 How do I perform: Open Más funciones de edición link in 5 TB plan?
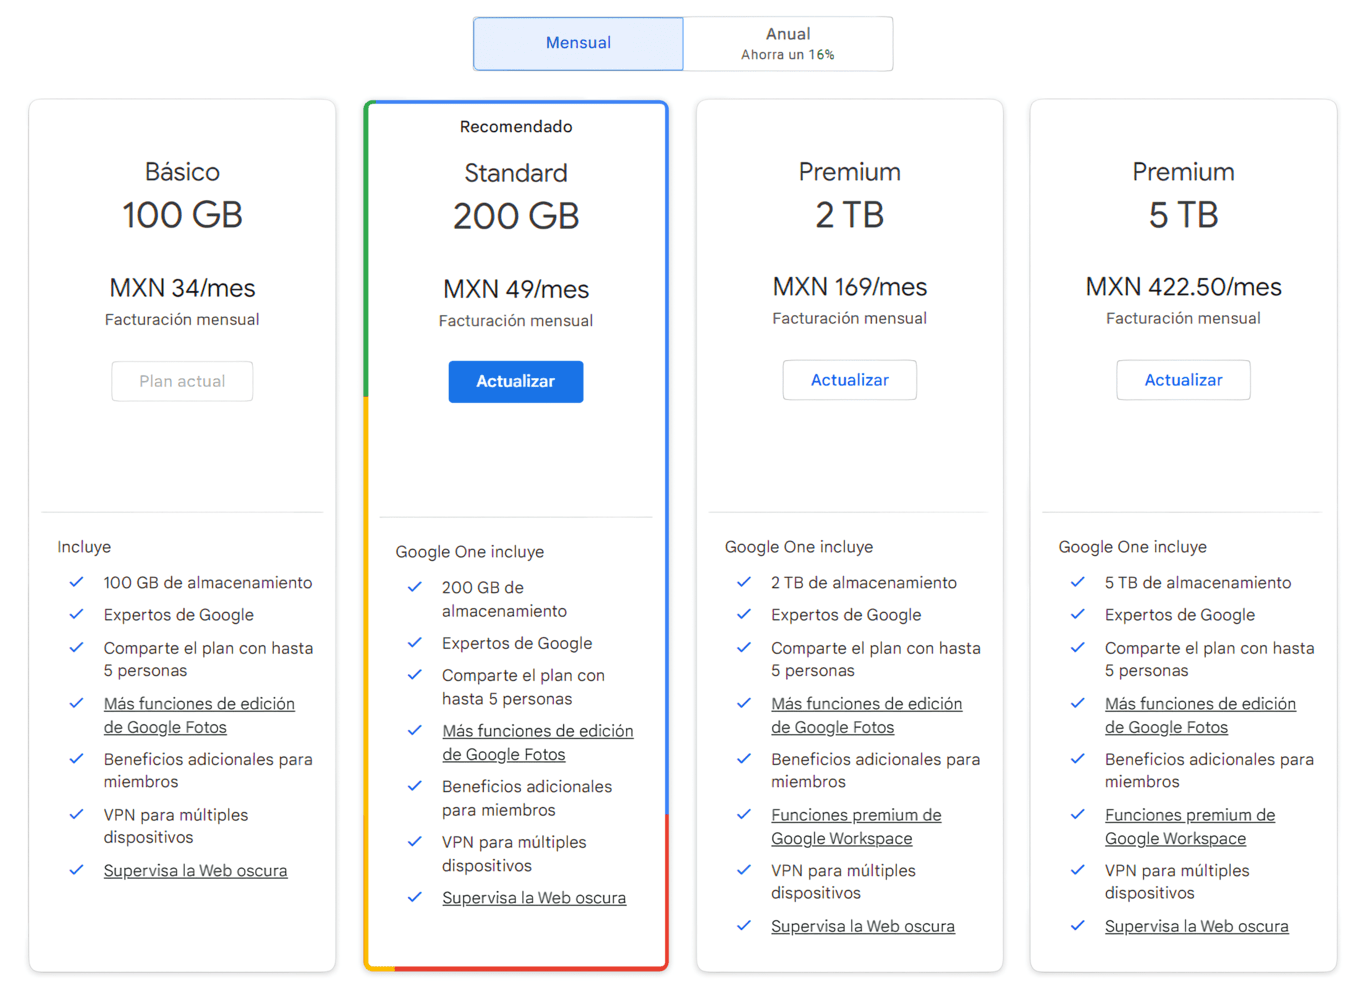tap(1200, 716)
